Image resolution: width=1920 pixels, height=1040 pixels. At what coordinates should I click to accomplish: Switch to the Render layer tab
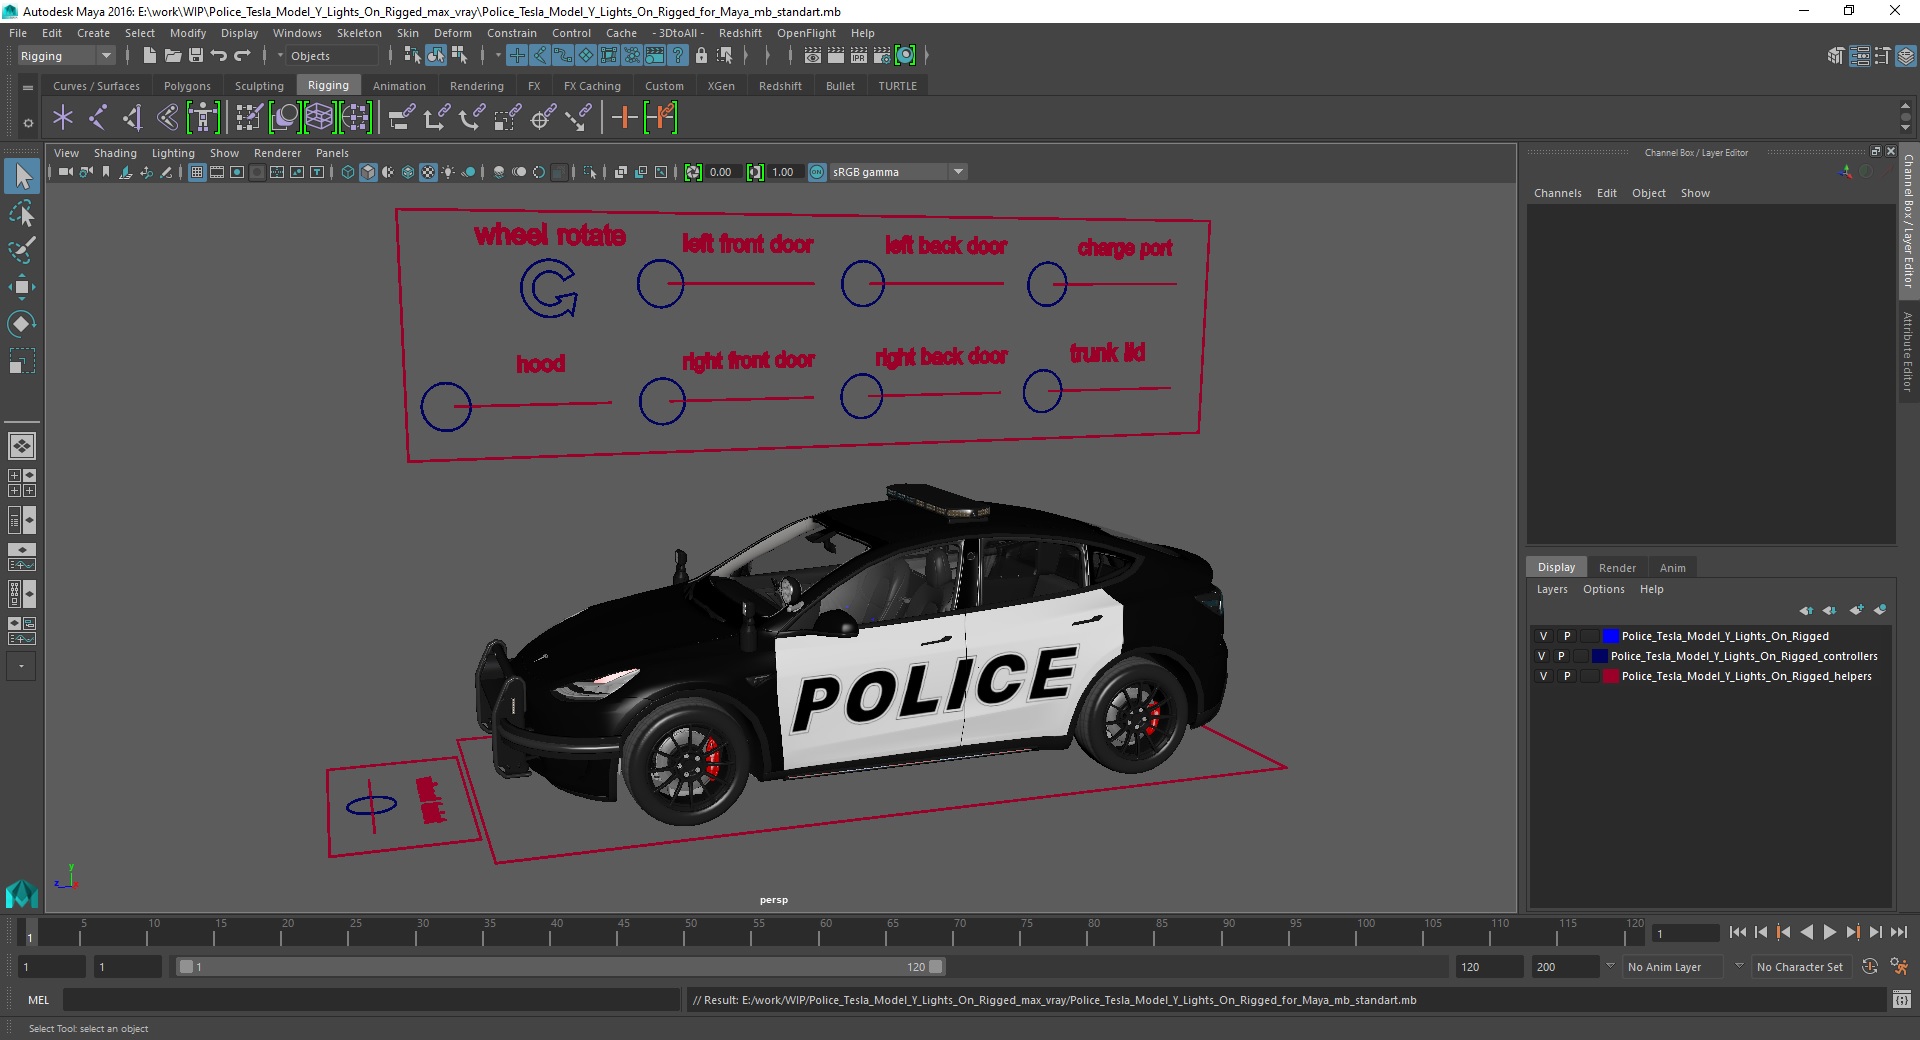pos(1617,568)
